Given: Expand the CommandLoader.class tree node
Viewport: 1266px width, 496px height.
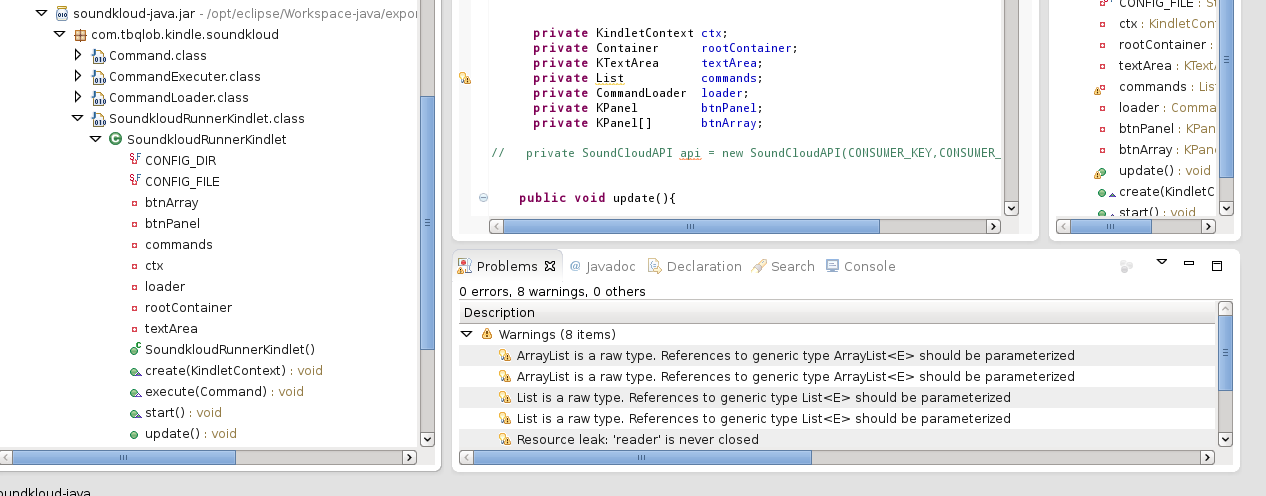Looking at the screenshot, I should pos(78,97).
